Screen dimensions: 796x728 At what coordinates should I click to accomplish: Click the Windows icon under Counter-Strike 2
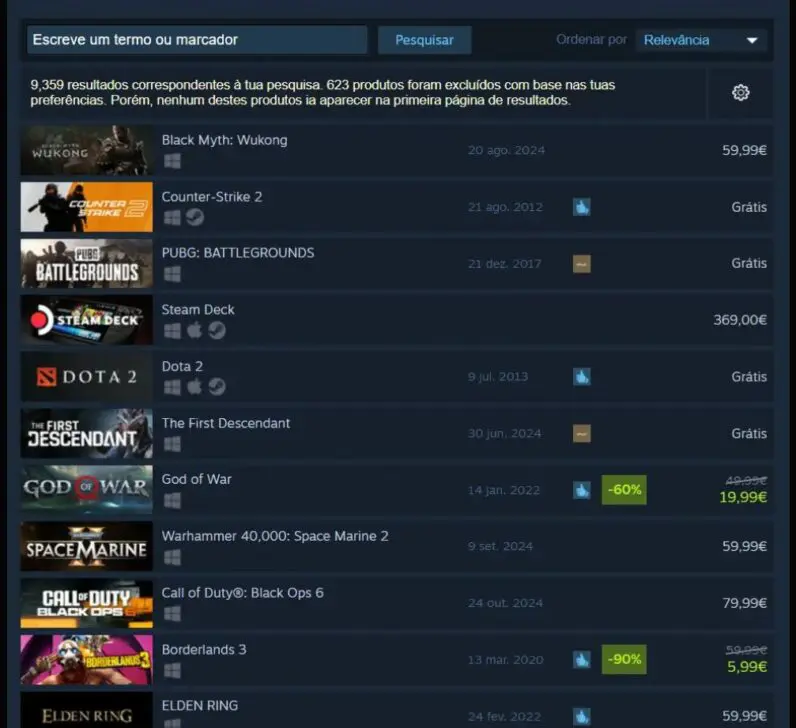click(x=172, y=218)
